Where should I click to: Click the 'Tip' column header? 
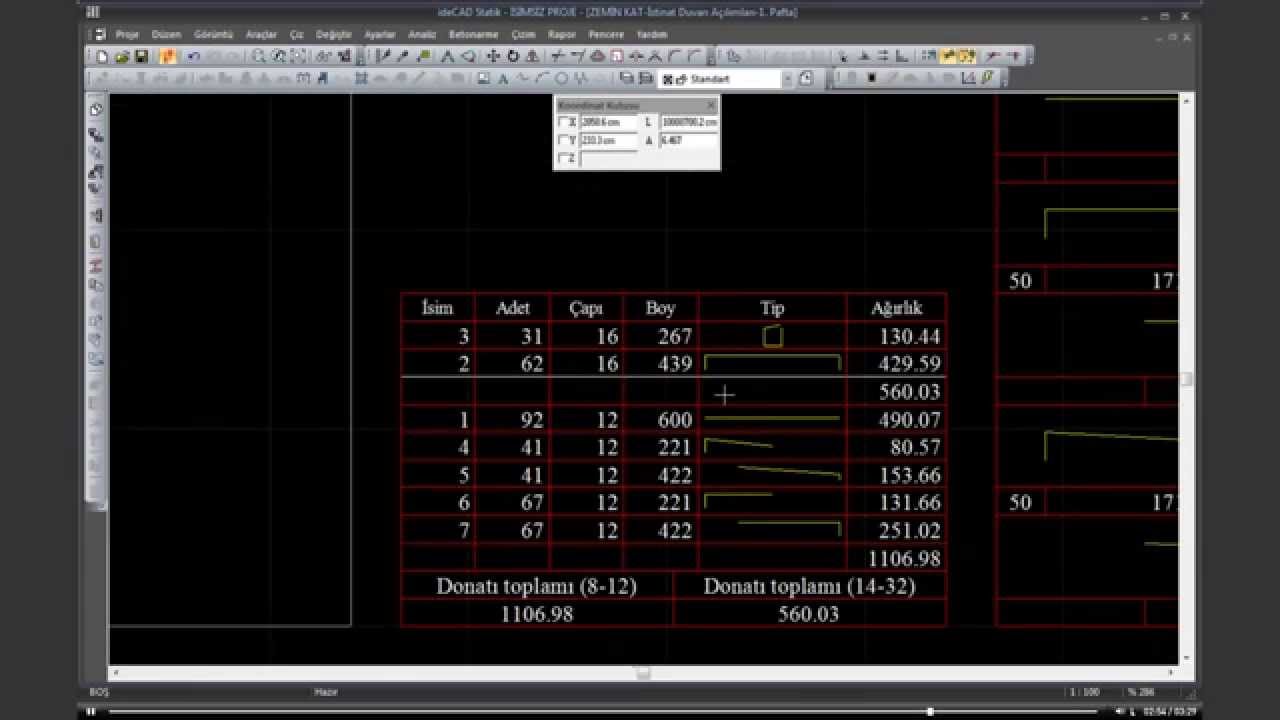pyautogui.click(x=772, y=308)
